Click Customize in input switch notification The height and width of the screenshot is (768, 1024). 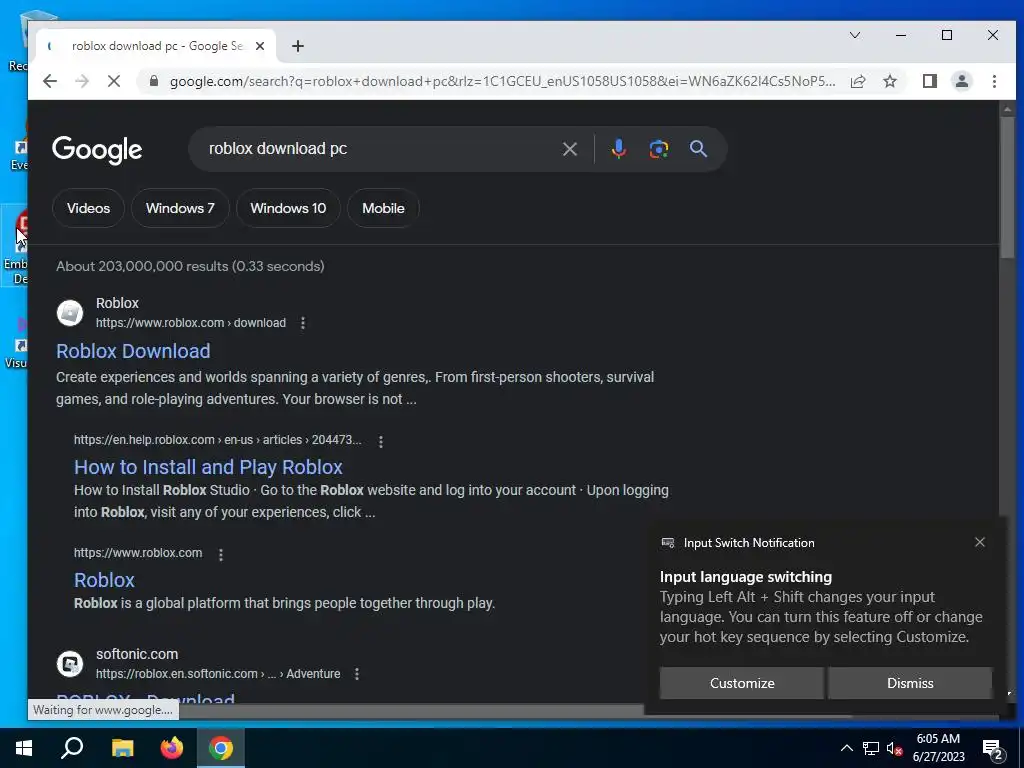pyautogui.click(x=742, y=683)
